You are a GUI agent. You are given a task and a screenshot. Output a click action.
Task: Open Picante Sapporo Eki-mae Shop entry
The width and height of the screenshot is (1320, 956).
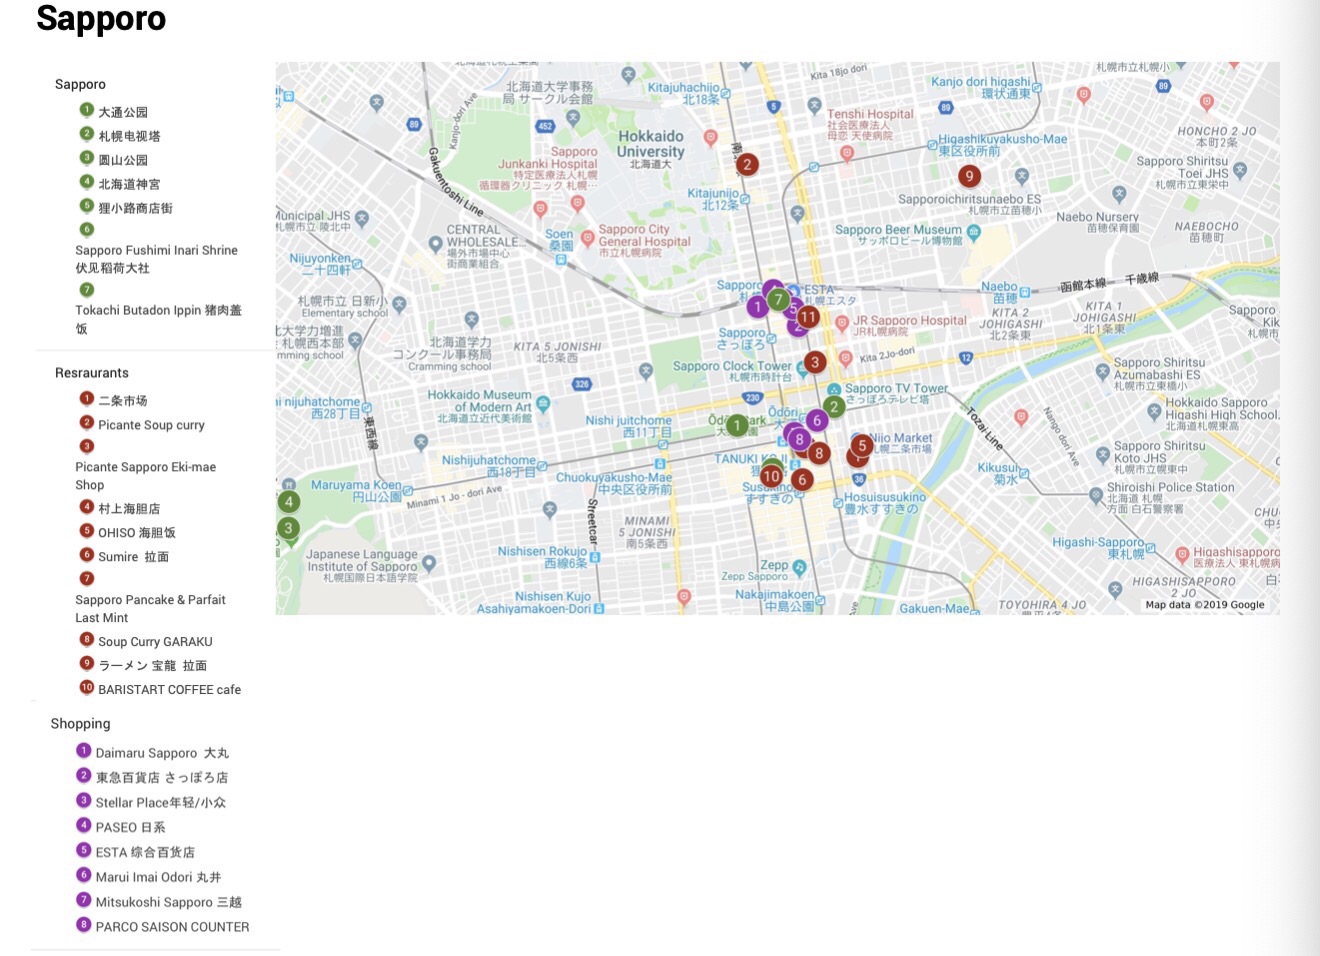point(145,476)
